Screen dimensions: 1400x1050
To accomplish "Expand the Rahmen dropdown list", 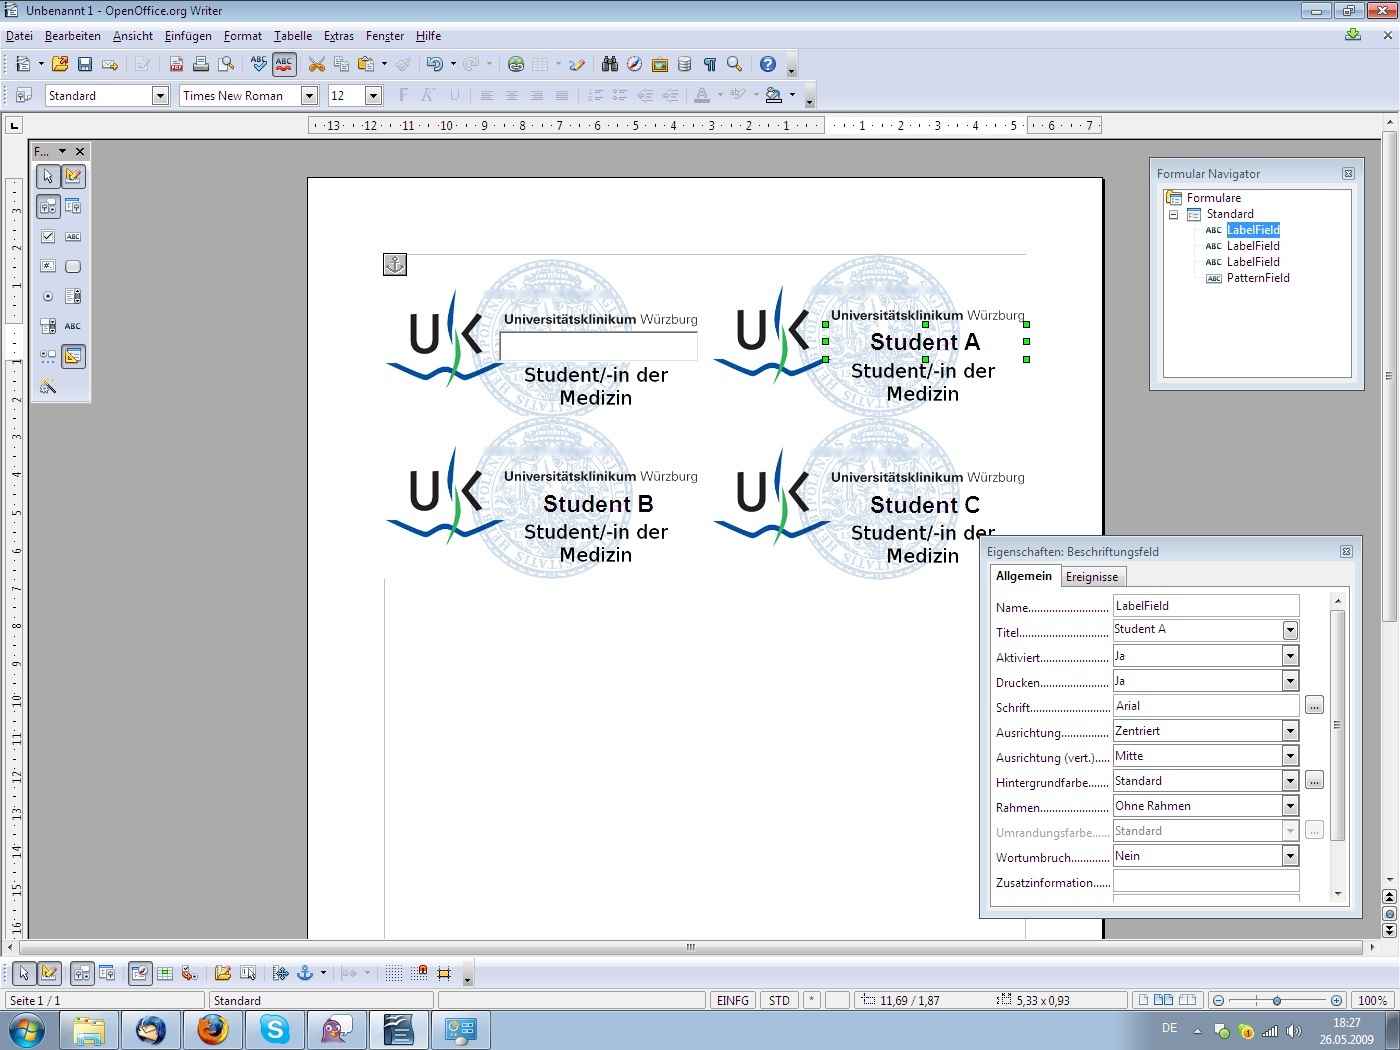I will 1290,806.
